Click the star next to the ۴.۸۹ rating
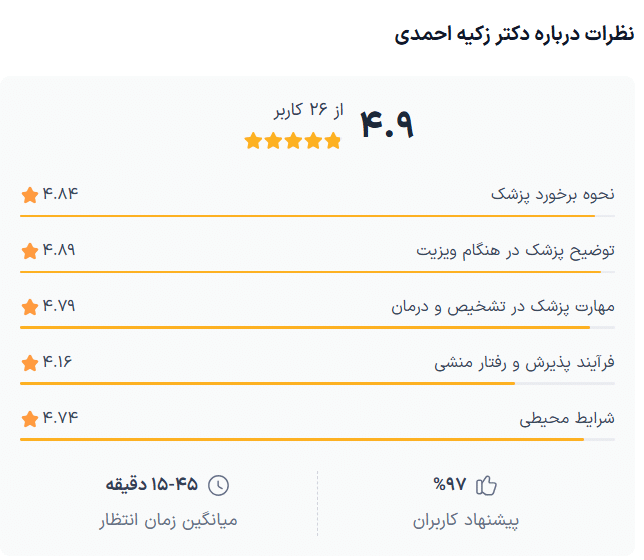The width and height of the screenshot is (644, 560). coord(30,250)
